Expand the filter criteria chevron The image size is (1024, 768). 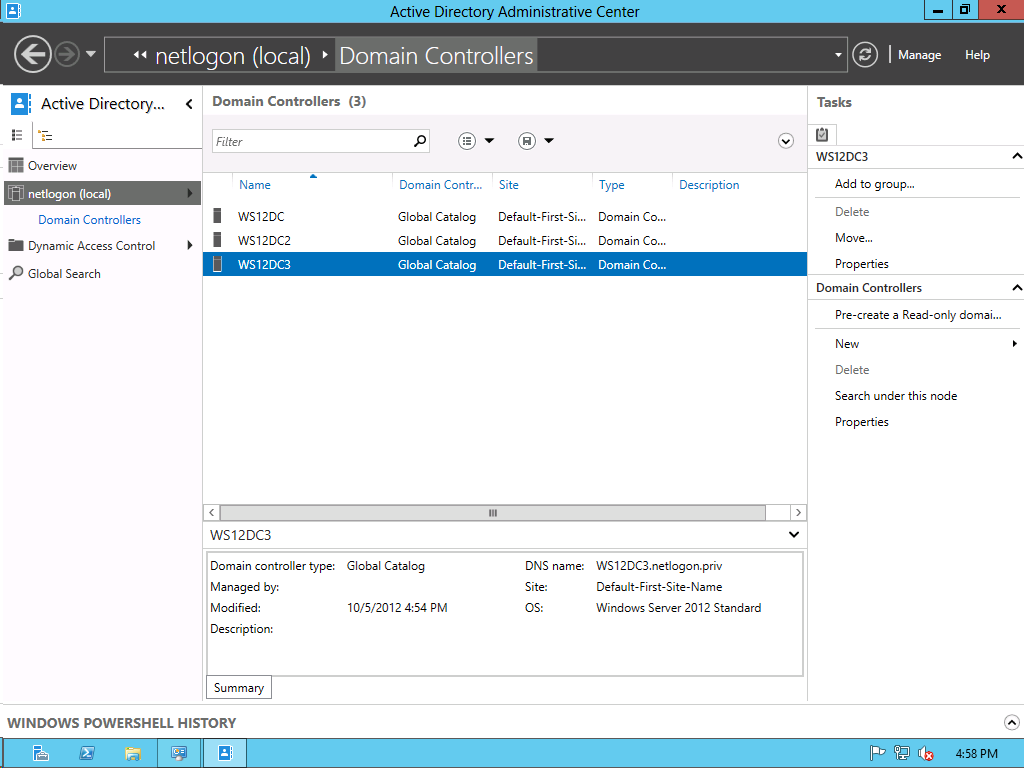coord(786,141)
